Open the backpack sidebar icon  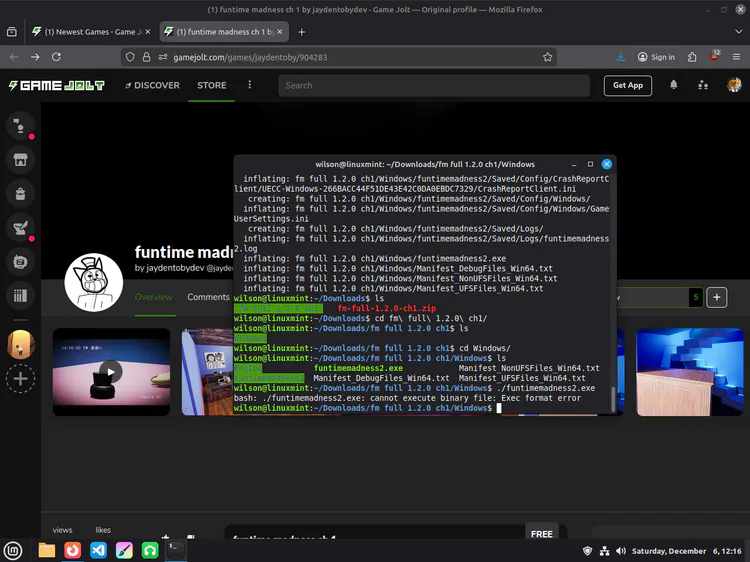[20, 194]
